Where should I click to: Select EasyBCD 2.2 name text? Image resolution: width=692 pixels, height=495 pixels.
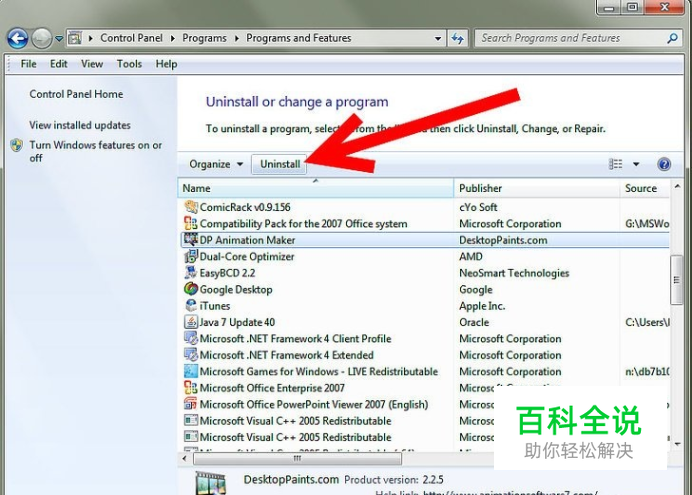[227, 273]
